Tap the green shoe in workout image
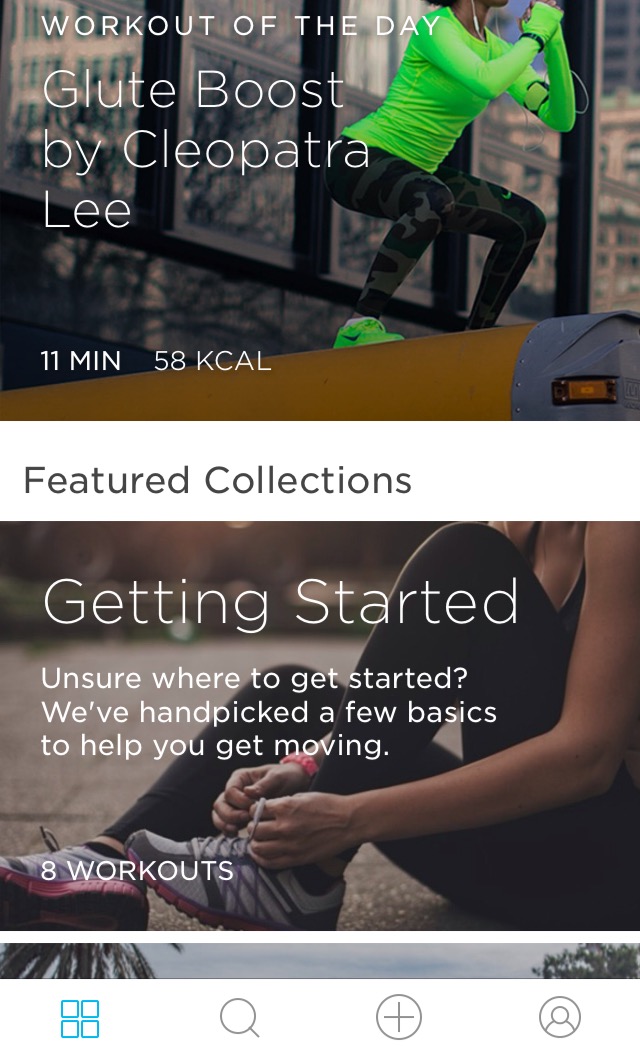 click(x=366, y=333)
